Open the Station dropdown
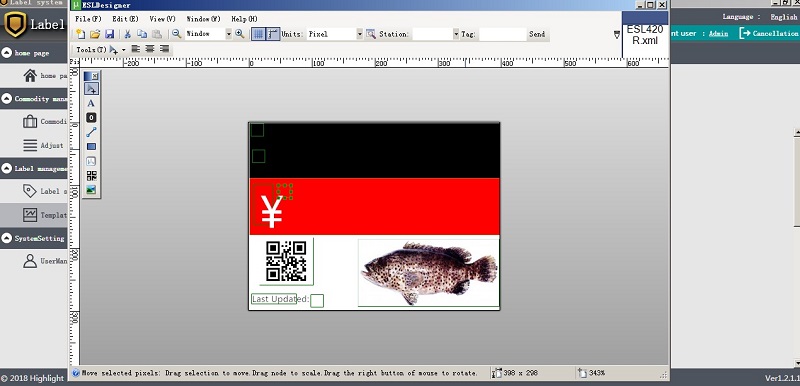This screenshot has width=800, height=386. [456, 34]
